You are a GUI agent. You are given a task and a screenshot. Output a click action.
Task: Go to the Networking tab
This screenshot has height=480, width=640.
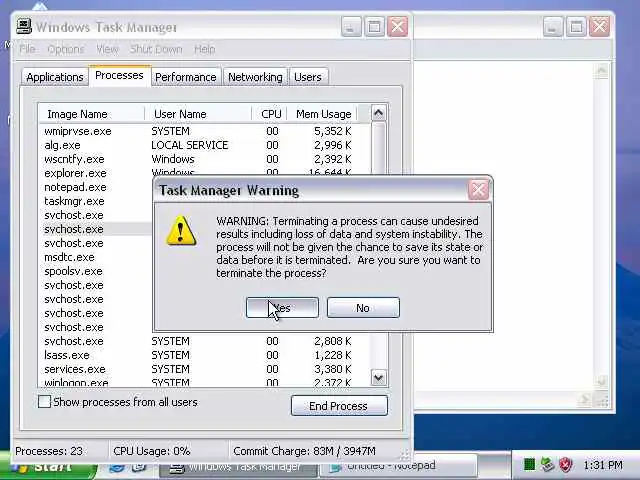[x=255, y=77]
